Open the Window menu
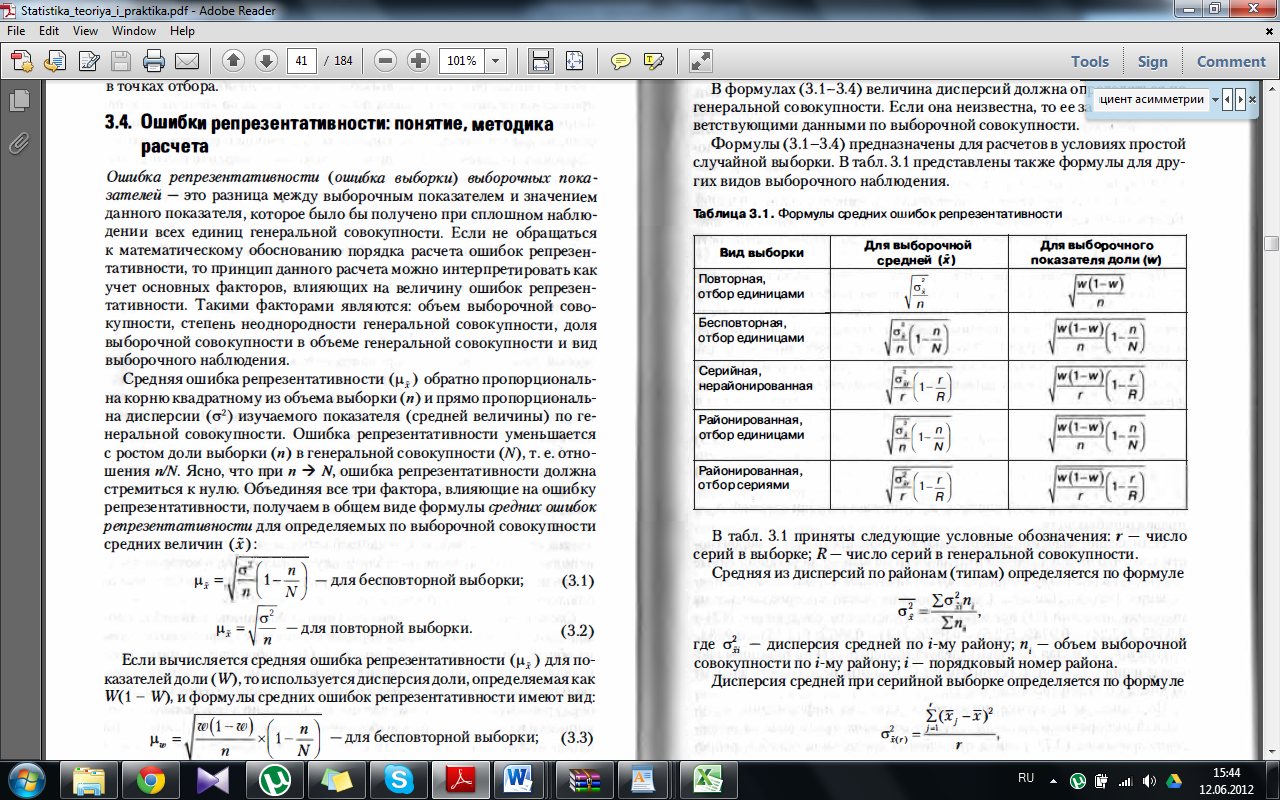The image size is (1280, 800). click(x=134, y=31)
